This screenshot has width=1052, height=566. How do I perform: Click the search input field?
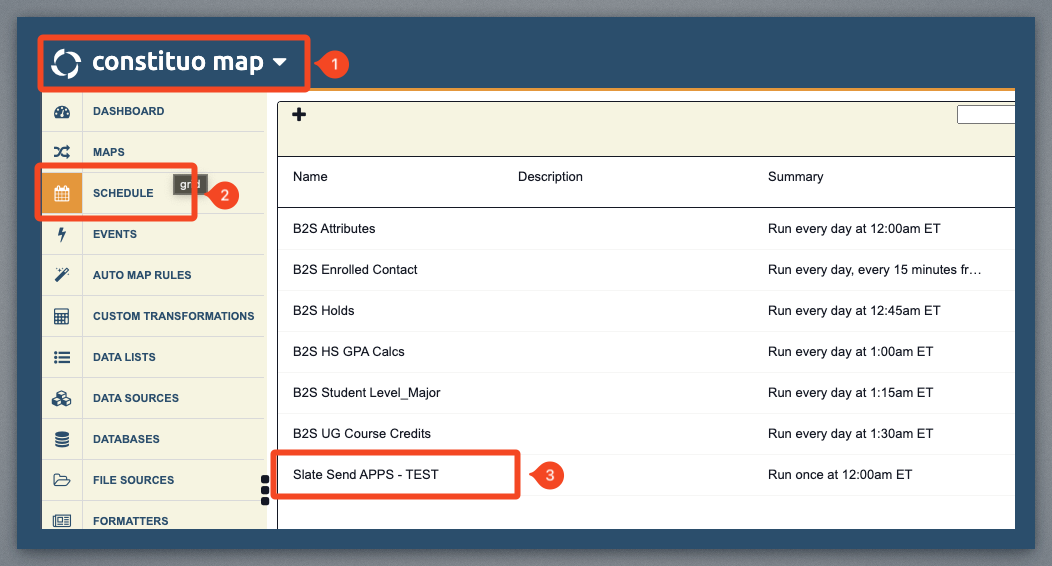[985, 115]
